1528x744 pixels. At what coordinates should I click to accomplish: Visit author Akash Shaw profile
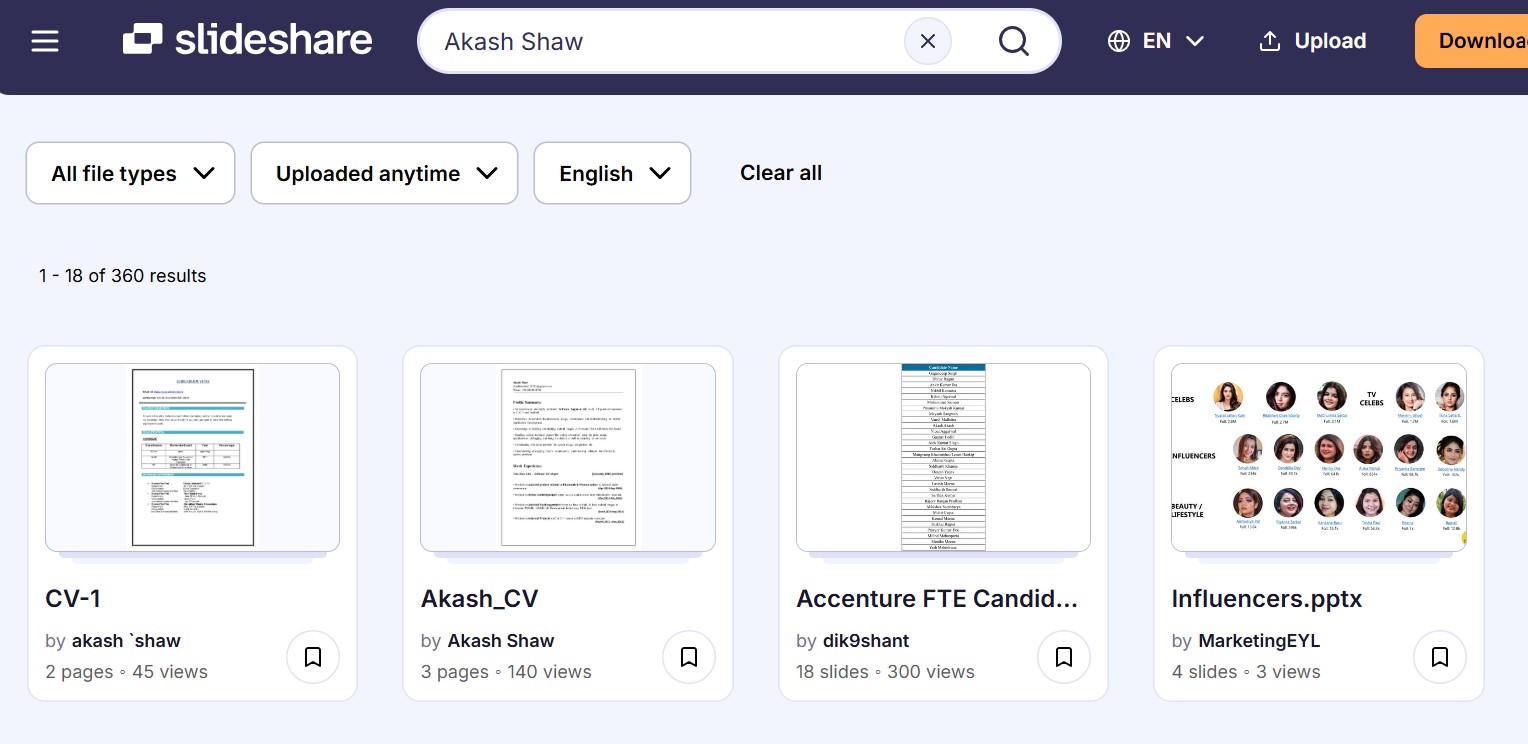[501, 641]
